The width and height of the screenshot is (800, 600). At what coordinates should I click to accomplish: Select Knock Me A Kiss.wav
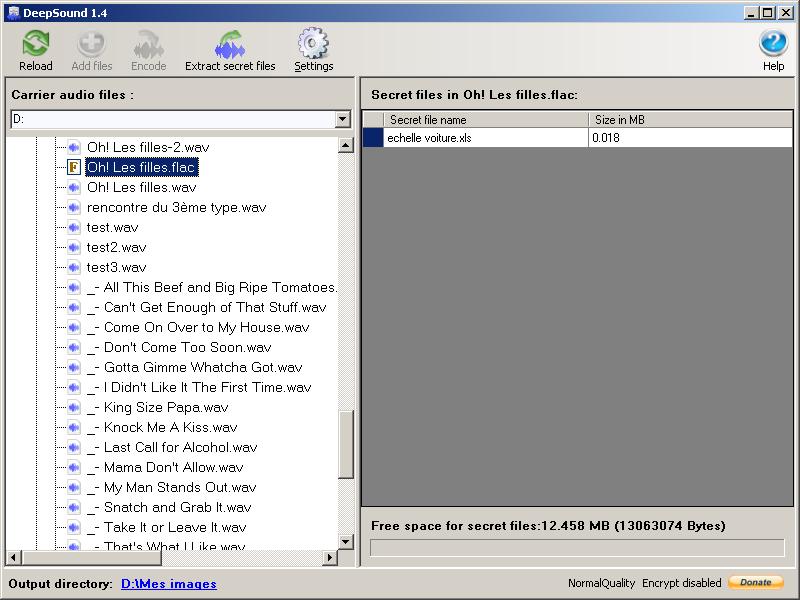coord(162,427)
